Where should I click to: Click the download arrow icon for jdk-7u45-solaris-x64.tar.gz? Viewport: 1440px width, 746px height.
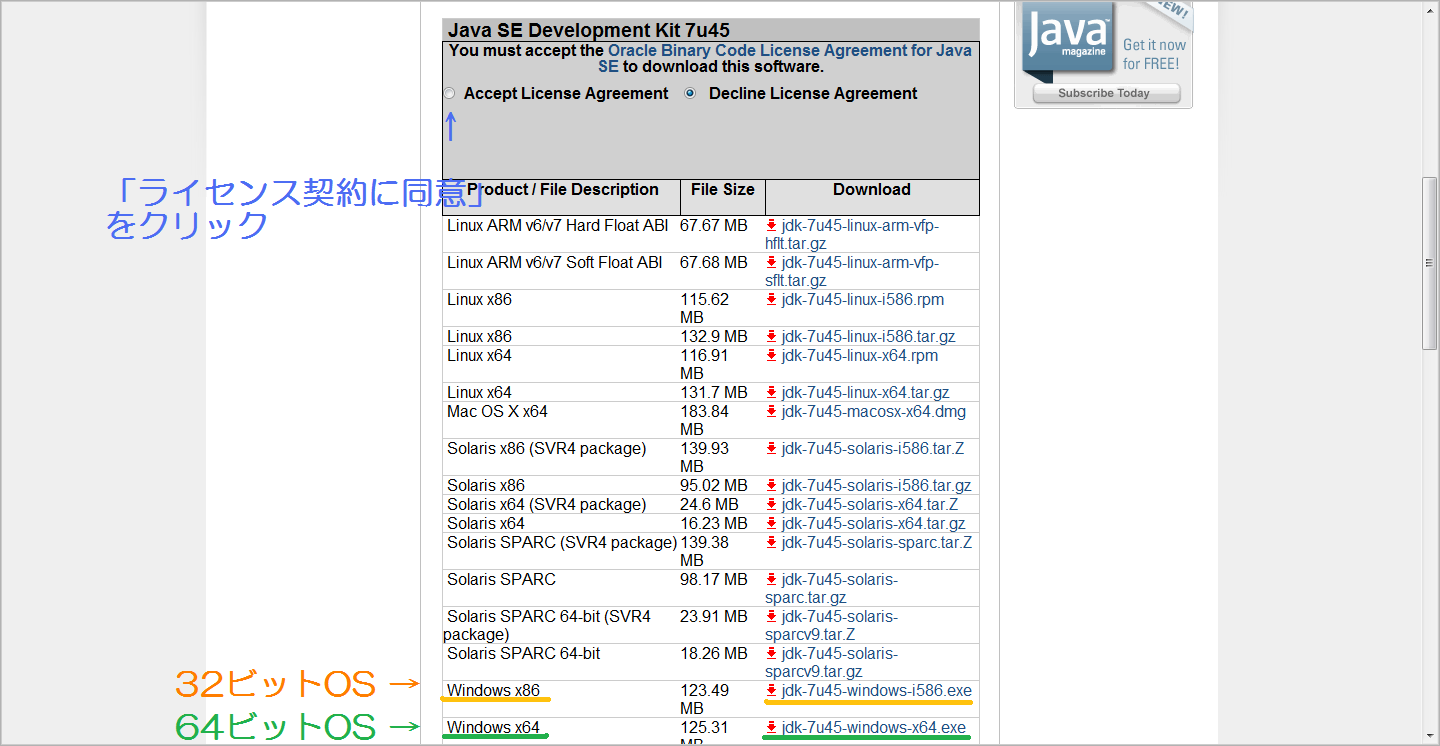click(771, 524)
